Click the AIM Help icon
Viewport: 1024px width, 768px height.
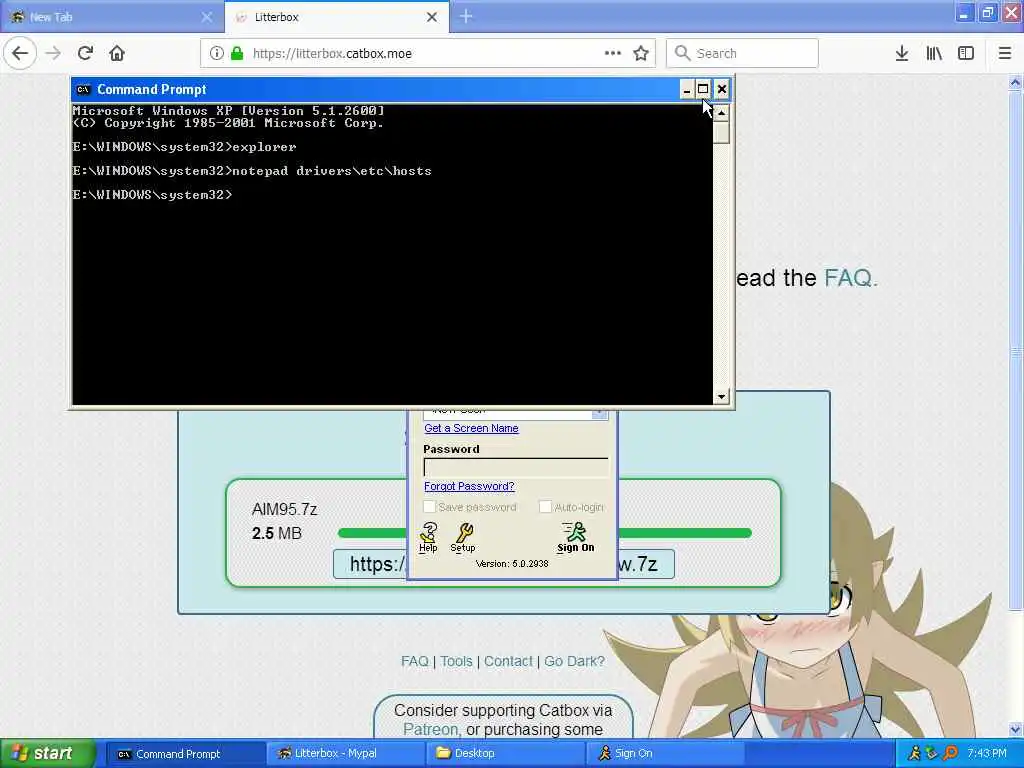click(x=428, y=537)
